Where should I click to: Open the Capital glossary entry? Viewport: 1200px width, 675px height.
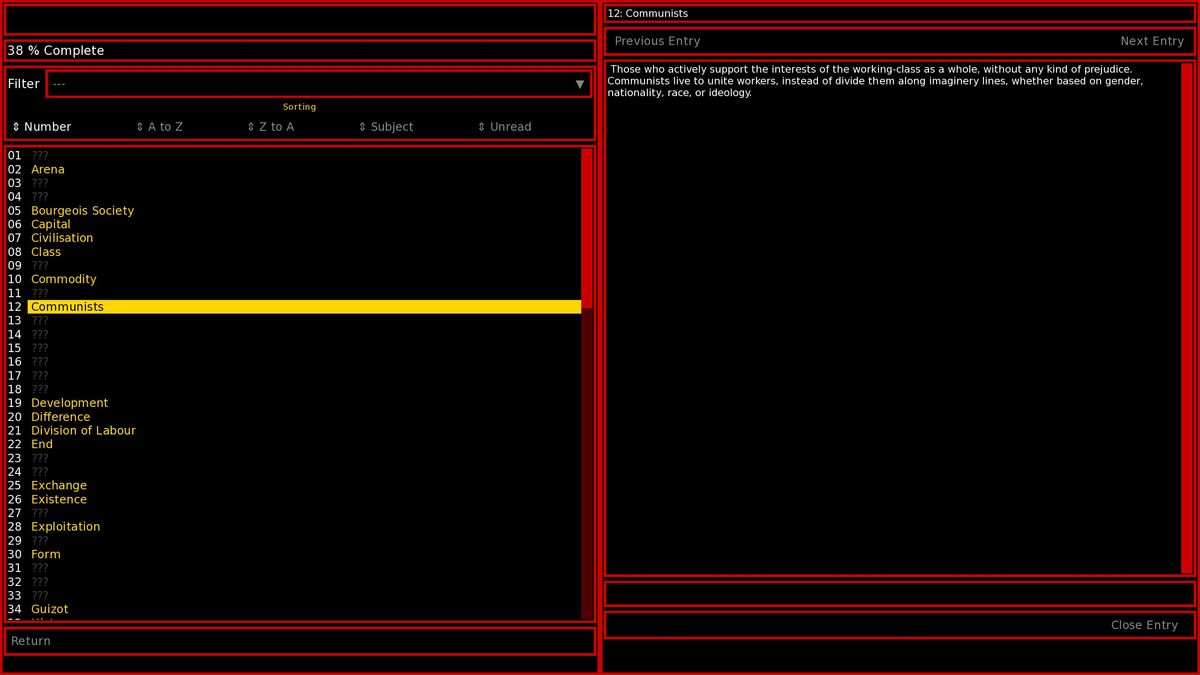click(51, 224)
